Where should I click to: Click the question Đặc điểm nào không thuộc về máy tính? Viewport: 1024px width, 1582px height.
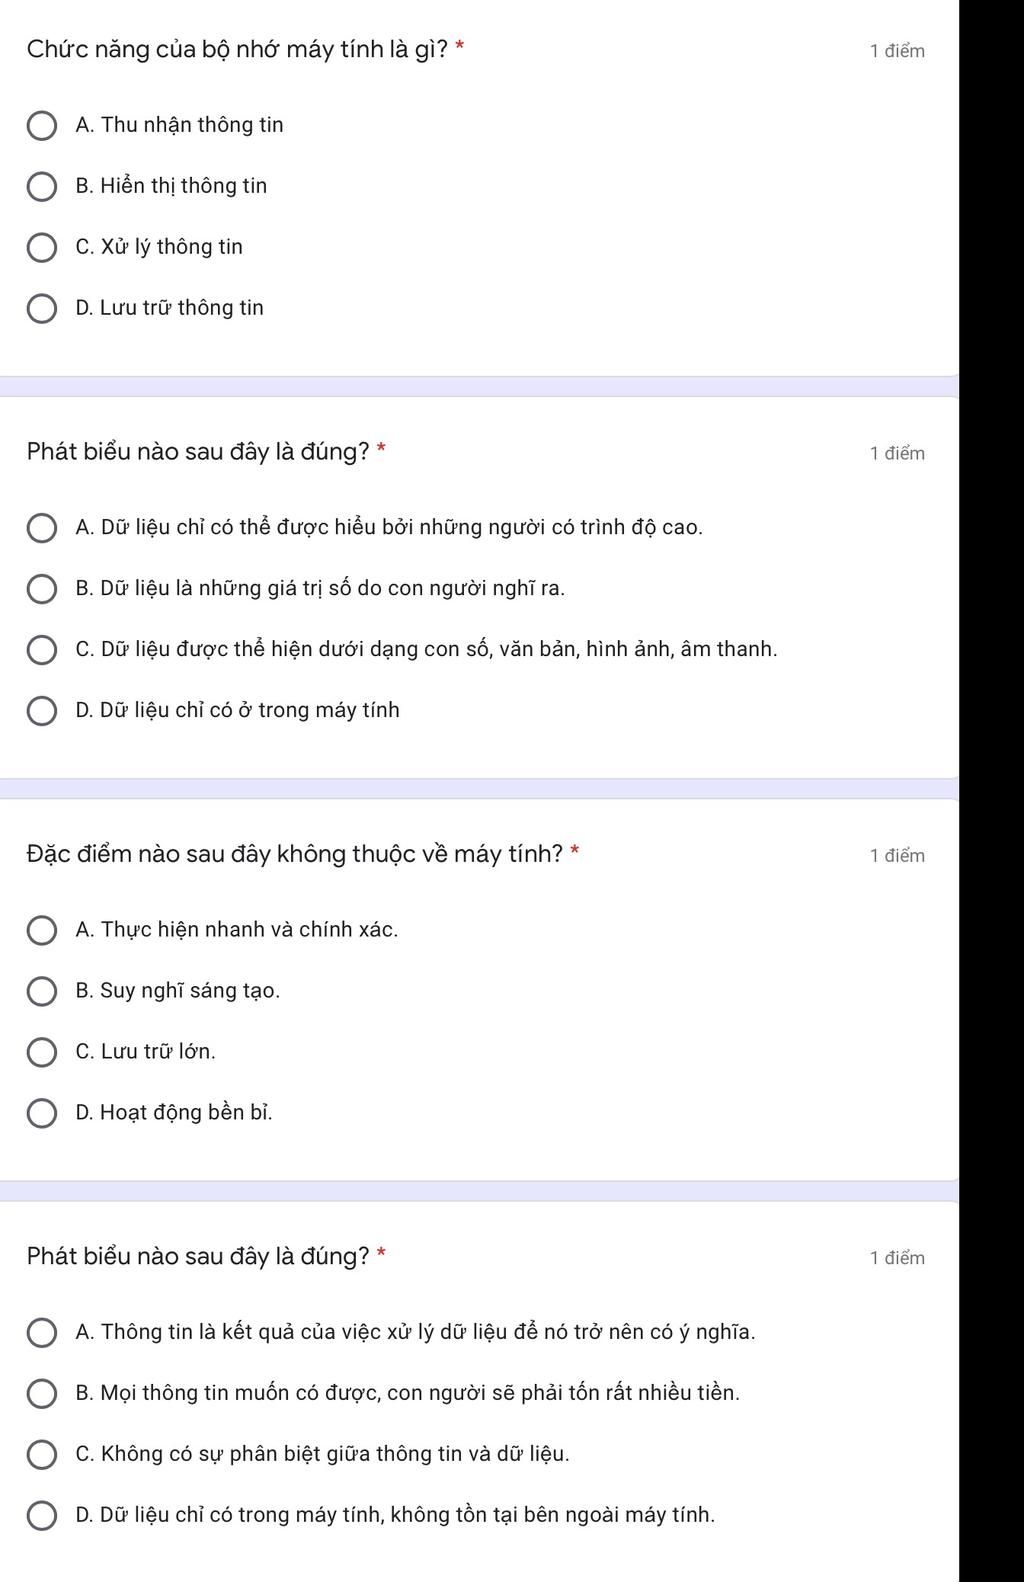tap(295, 854)
